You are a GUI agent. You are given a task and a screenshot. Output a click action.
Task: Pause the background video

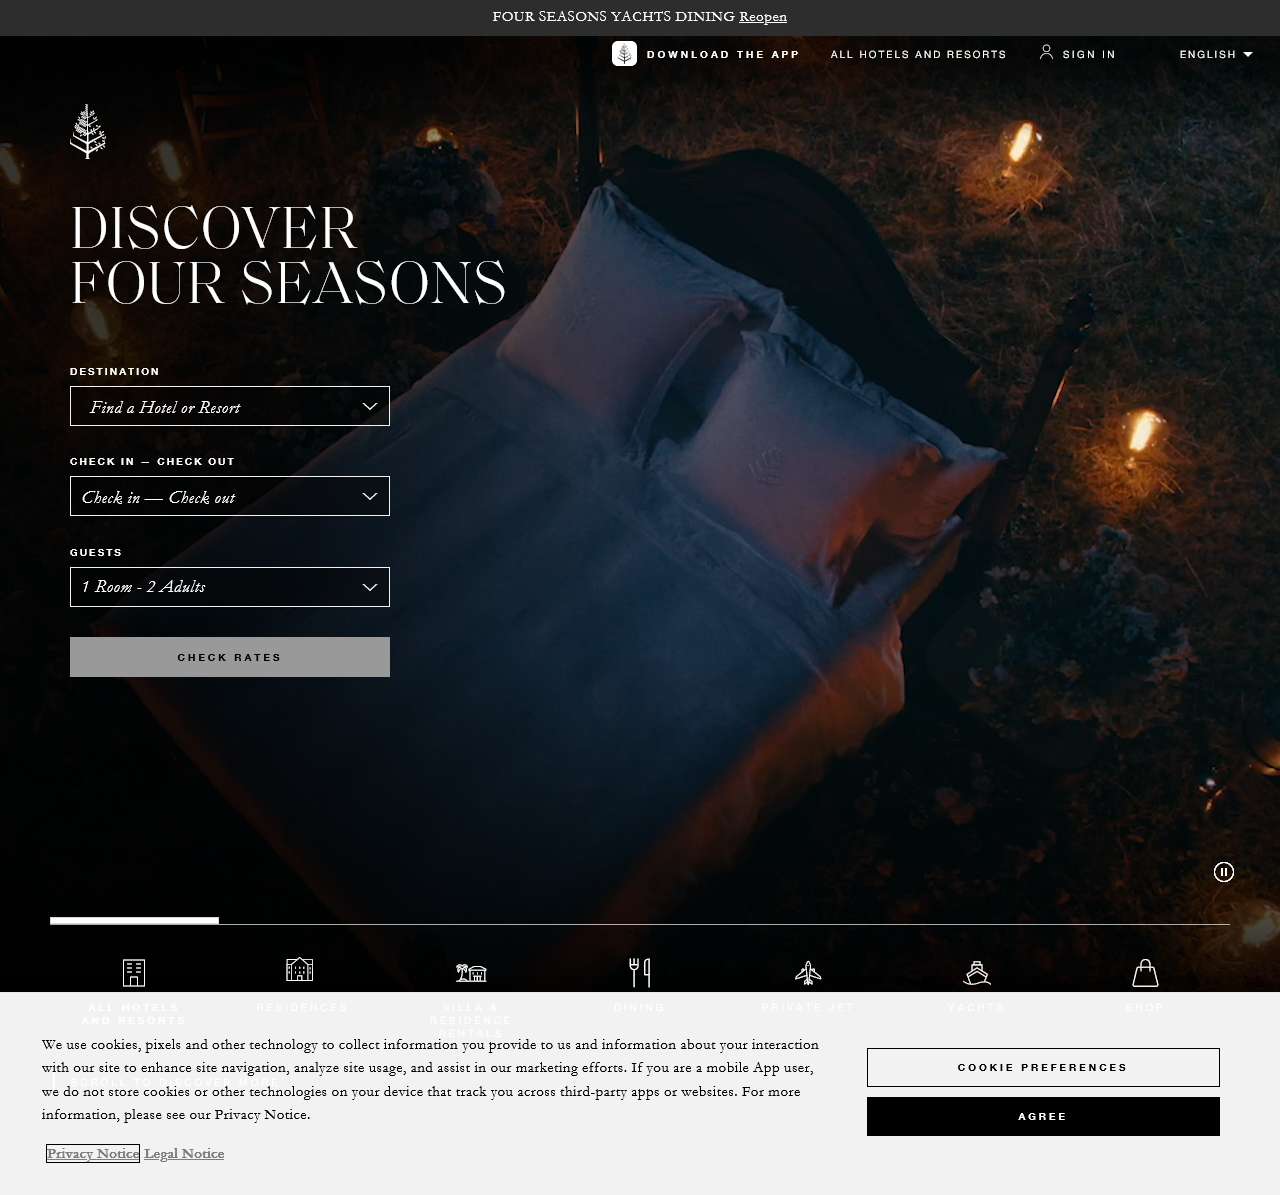(x=1224, y=872)
